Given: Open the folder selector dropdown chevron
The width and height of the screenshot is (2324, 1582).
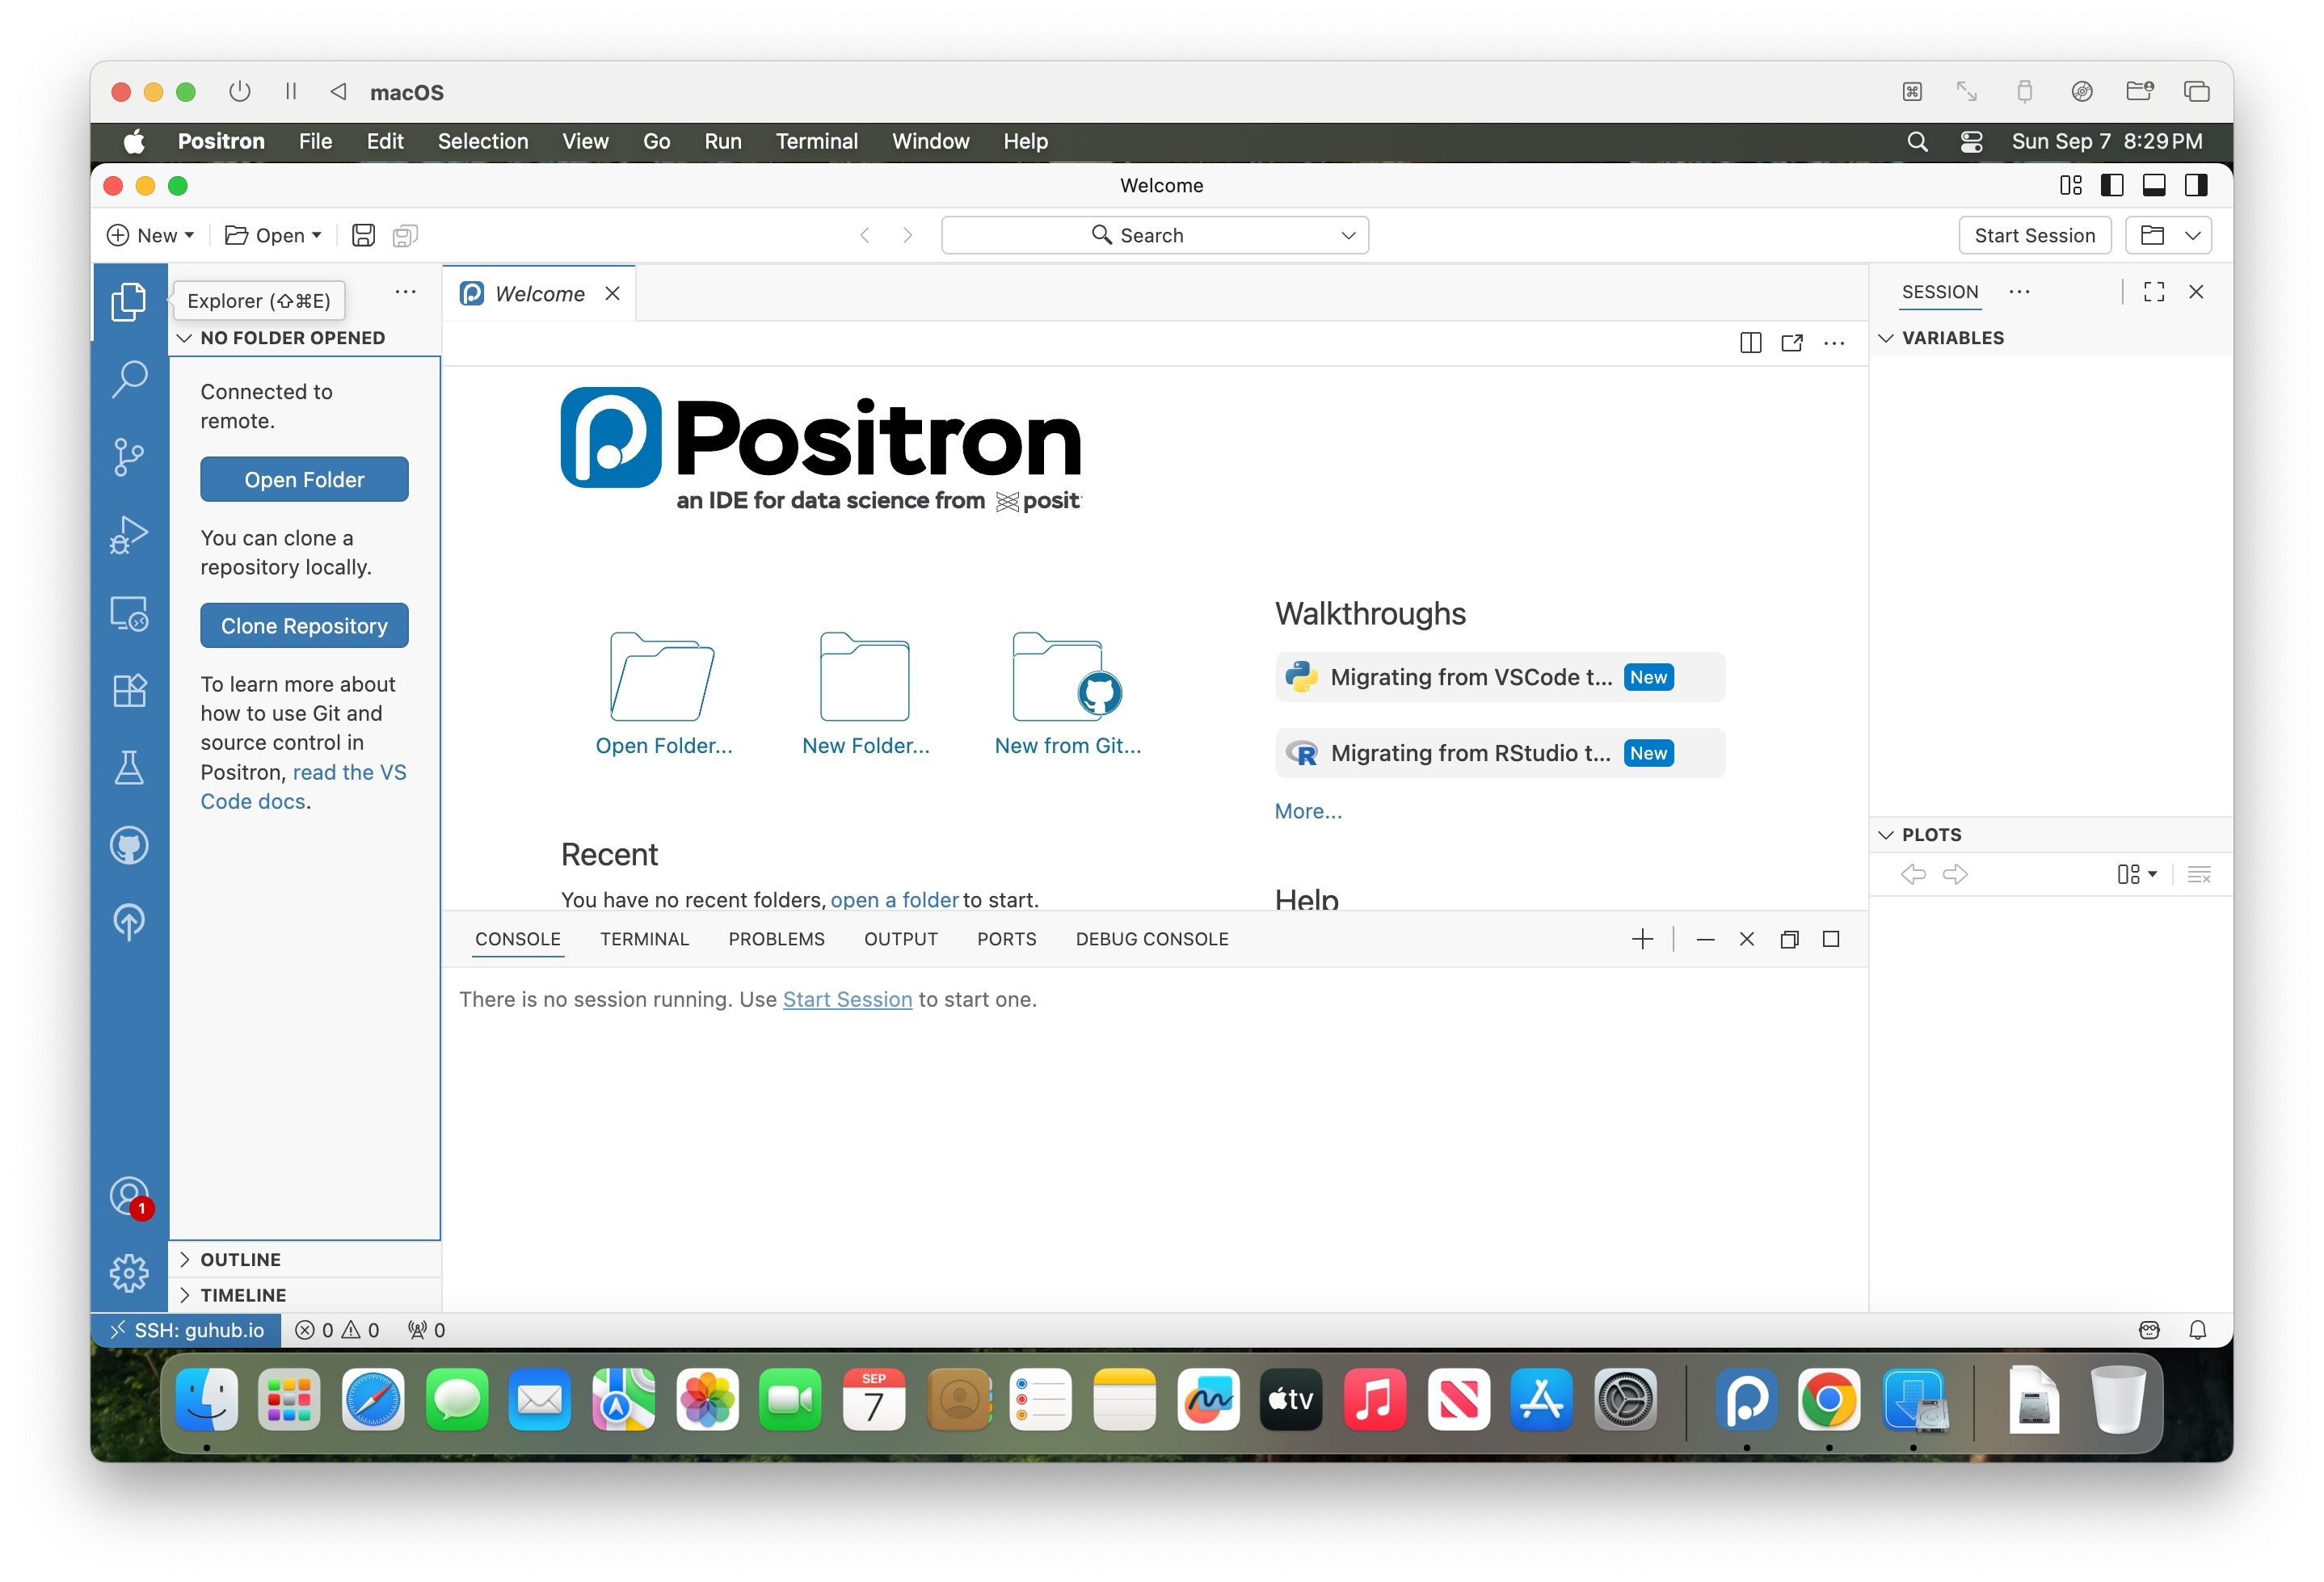Looking at the screenshot, I should [x=2193, y=235].
